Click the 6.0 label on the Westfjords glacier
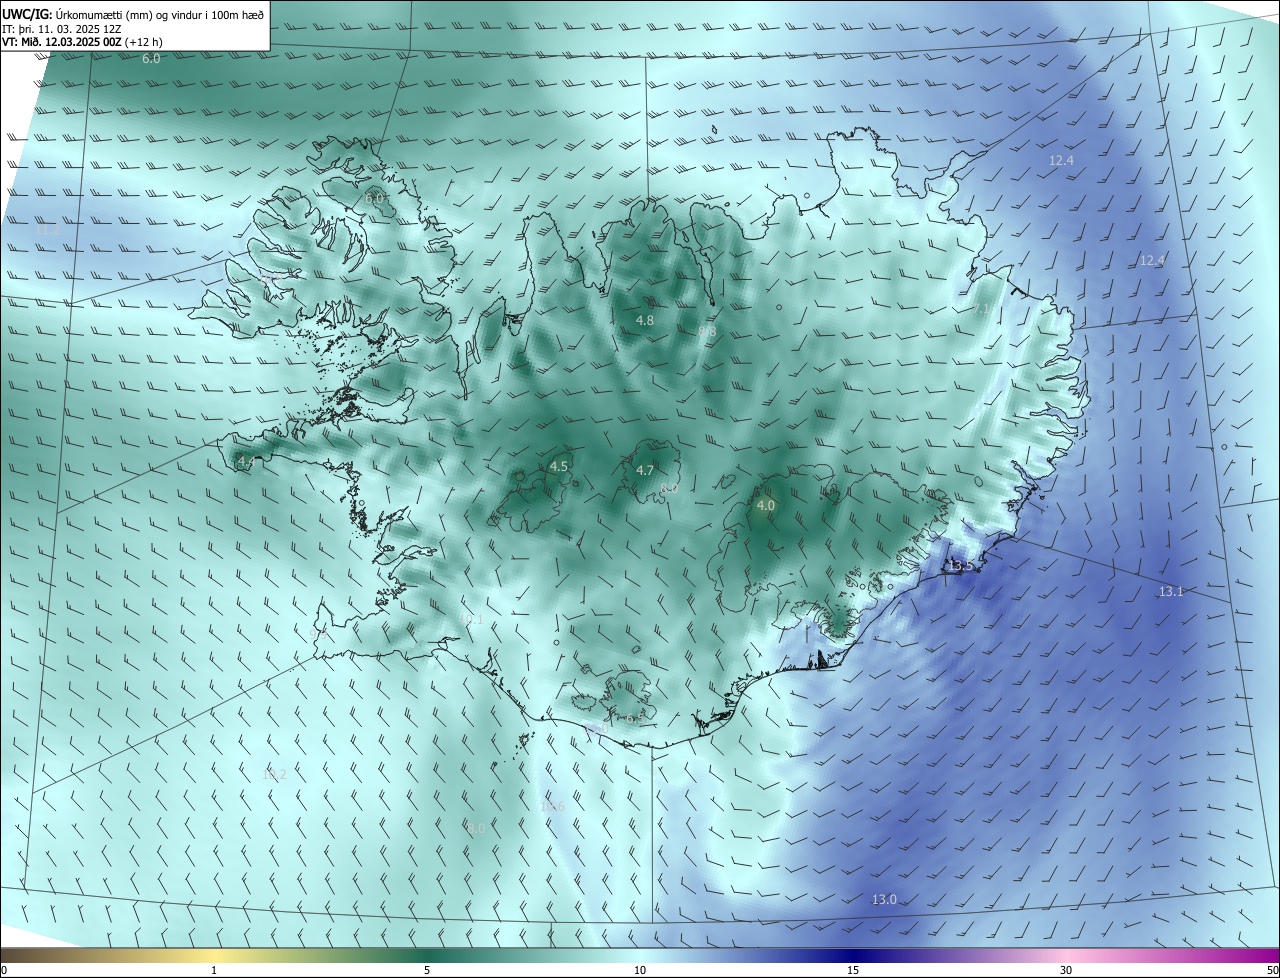 (375, 199)
